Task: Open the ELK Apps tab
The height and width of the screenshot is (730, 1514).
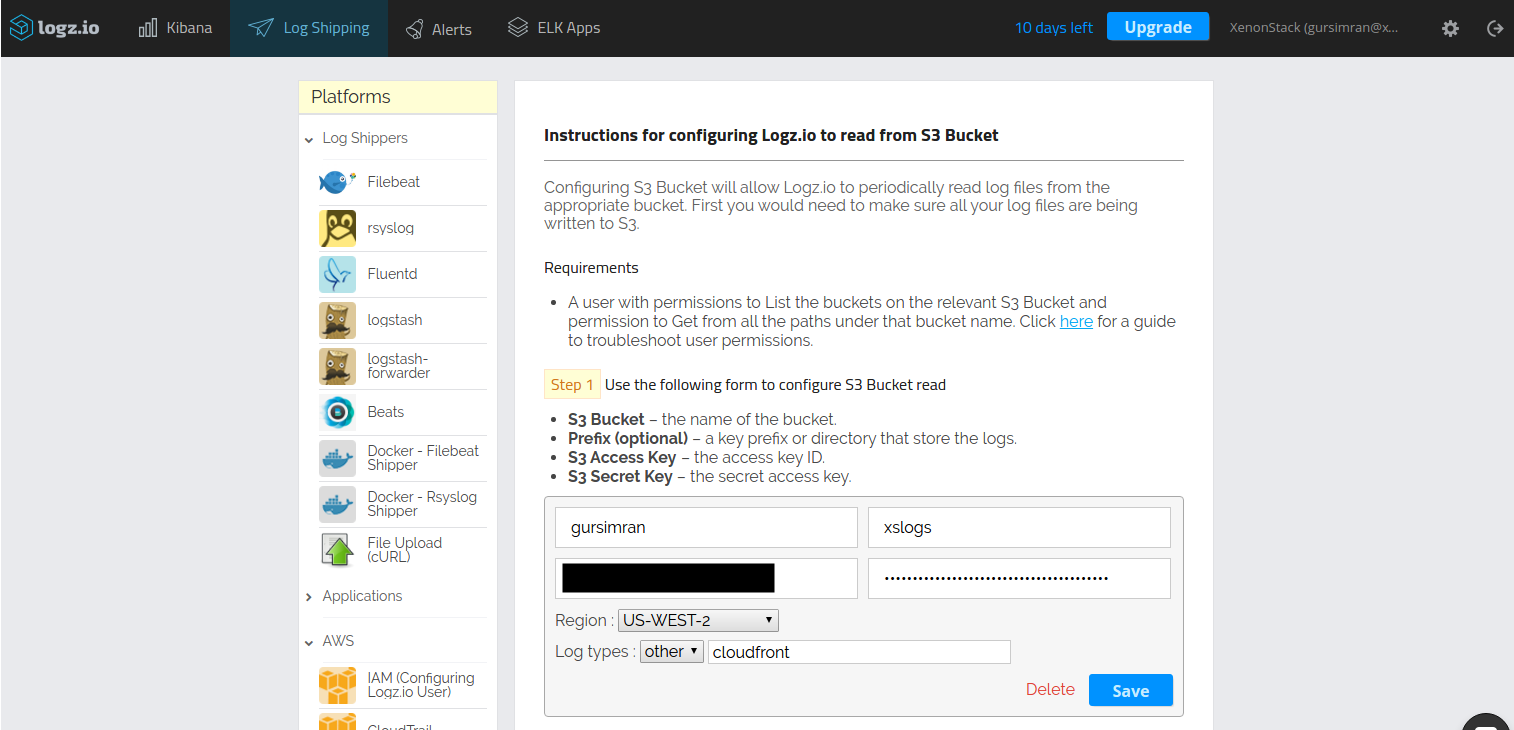Action: point(553,28)
